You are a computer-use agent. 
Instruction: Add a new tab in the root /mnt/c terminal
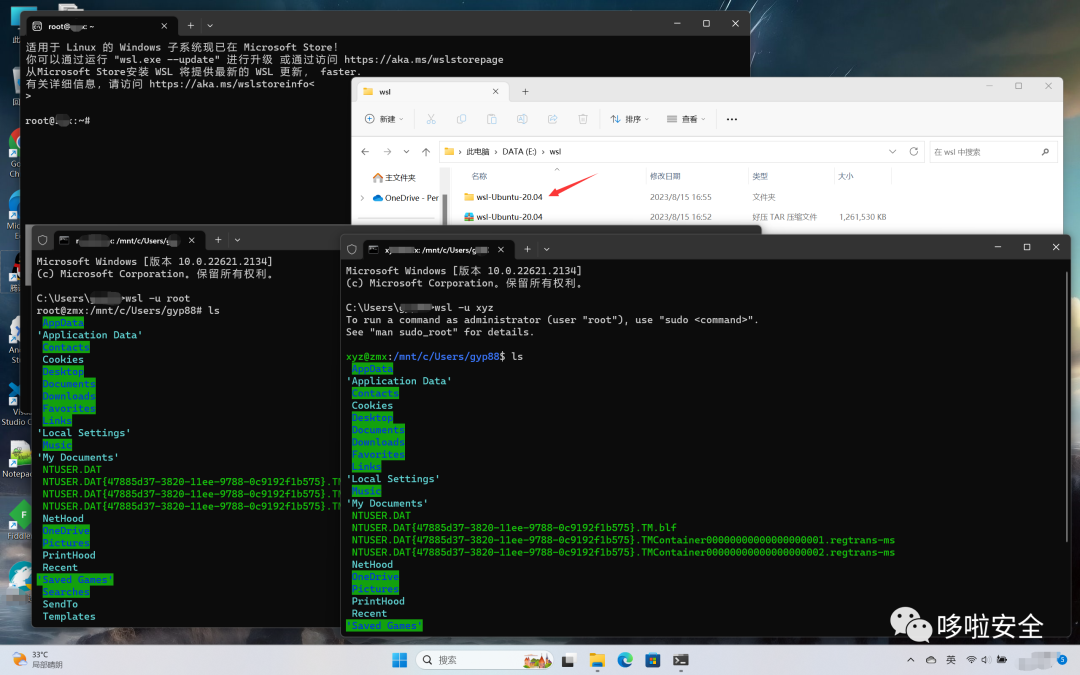coord(218,240)
